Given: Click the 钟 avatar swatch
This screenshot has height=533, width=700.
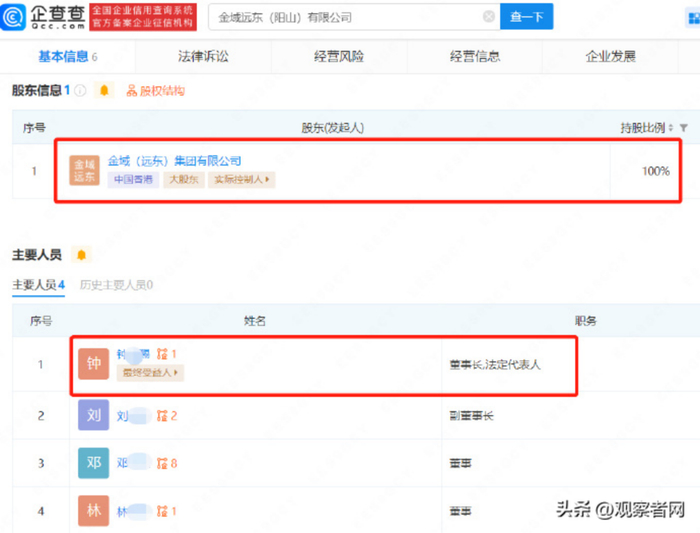Looking at the screenshot, I should click(x=93, y=364).
